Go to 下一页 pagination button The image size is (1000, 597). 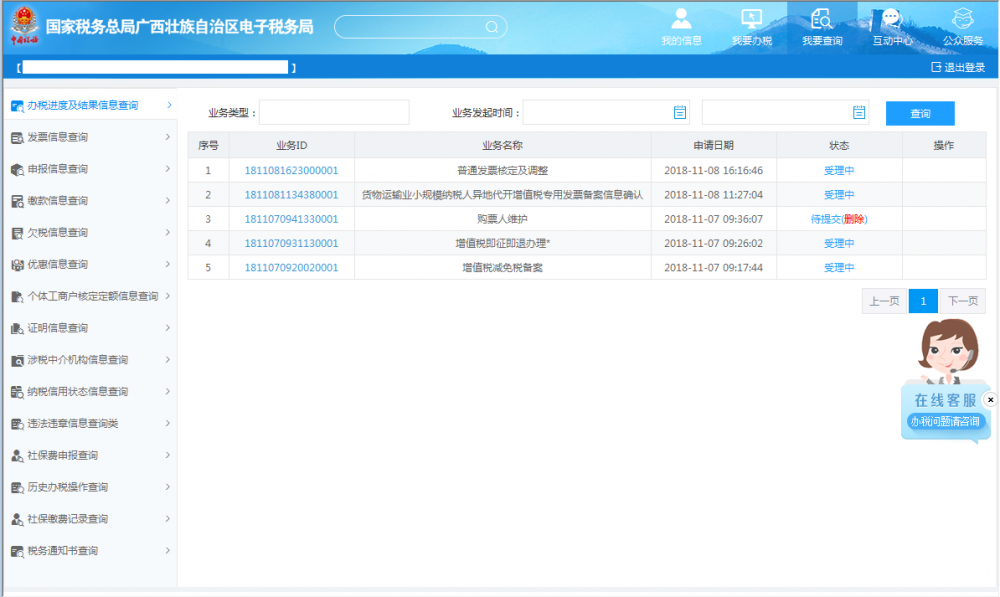[x=962, y=301]
